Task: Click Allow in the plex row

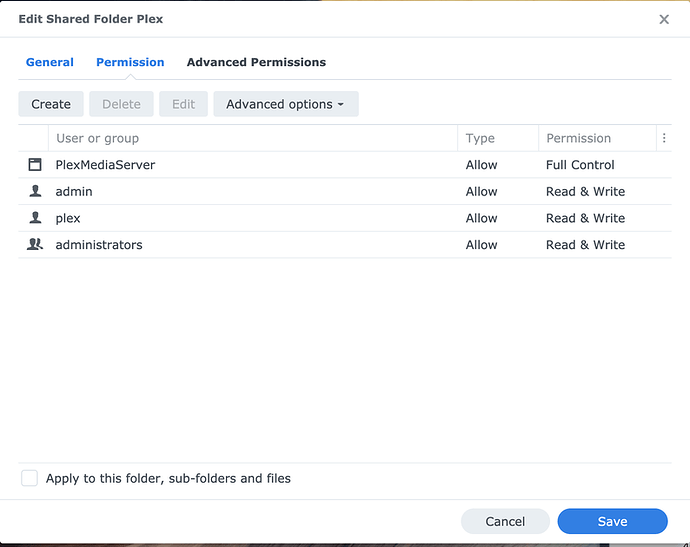Action: click(x=481, y=218)
